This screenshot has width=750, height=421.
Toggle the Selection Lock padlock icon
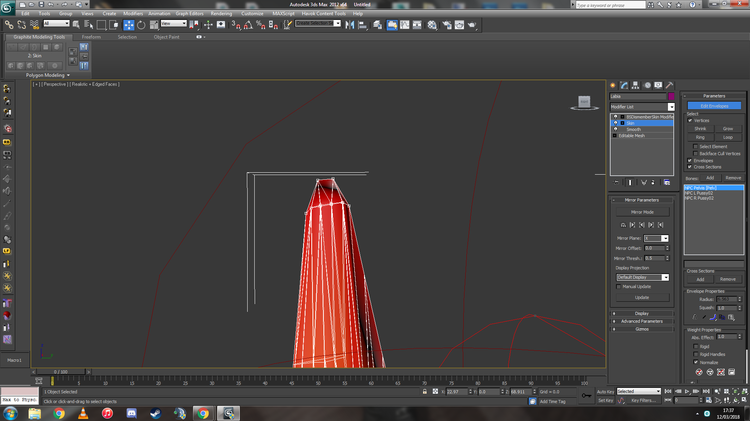point(424,391)
